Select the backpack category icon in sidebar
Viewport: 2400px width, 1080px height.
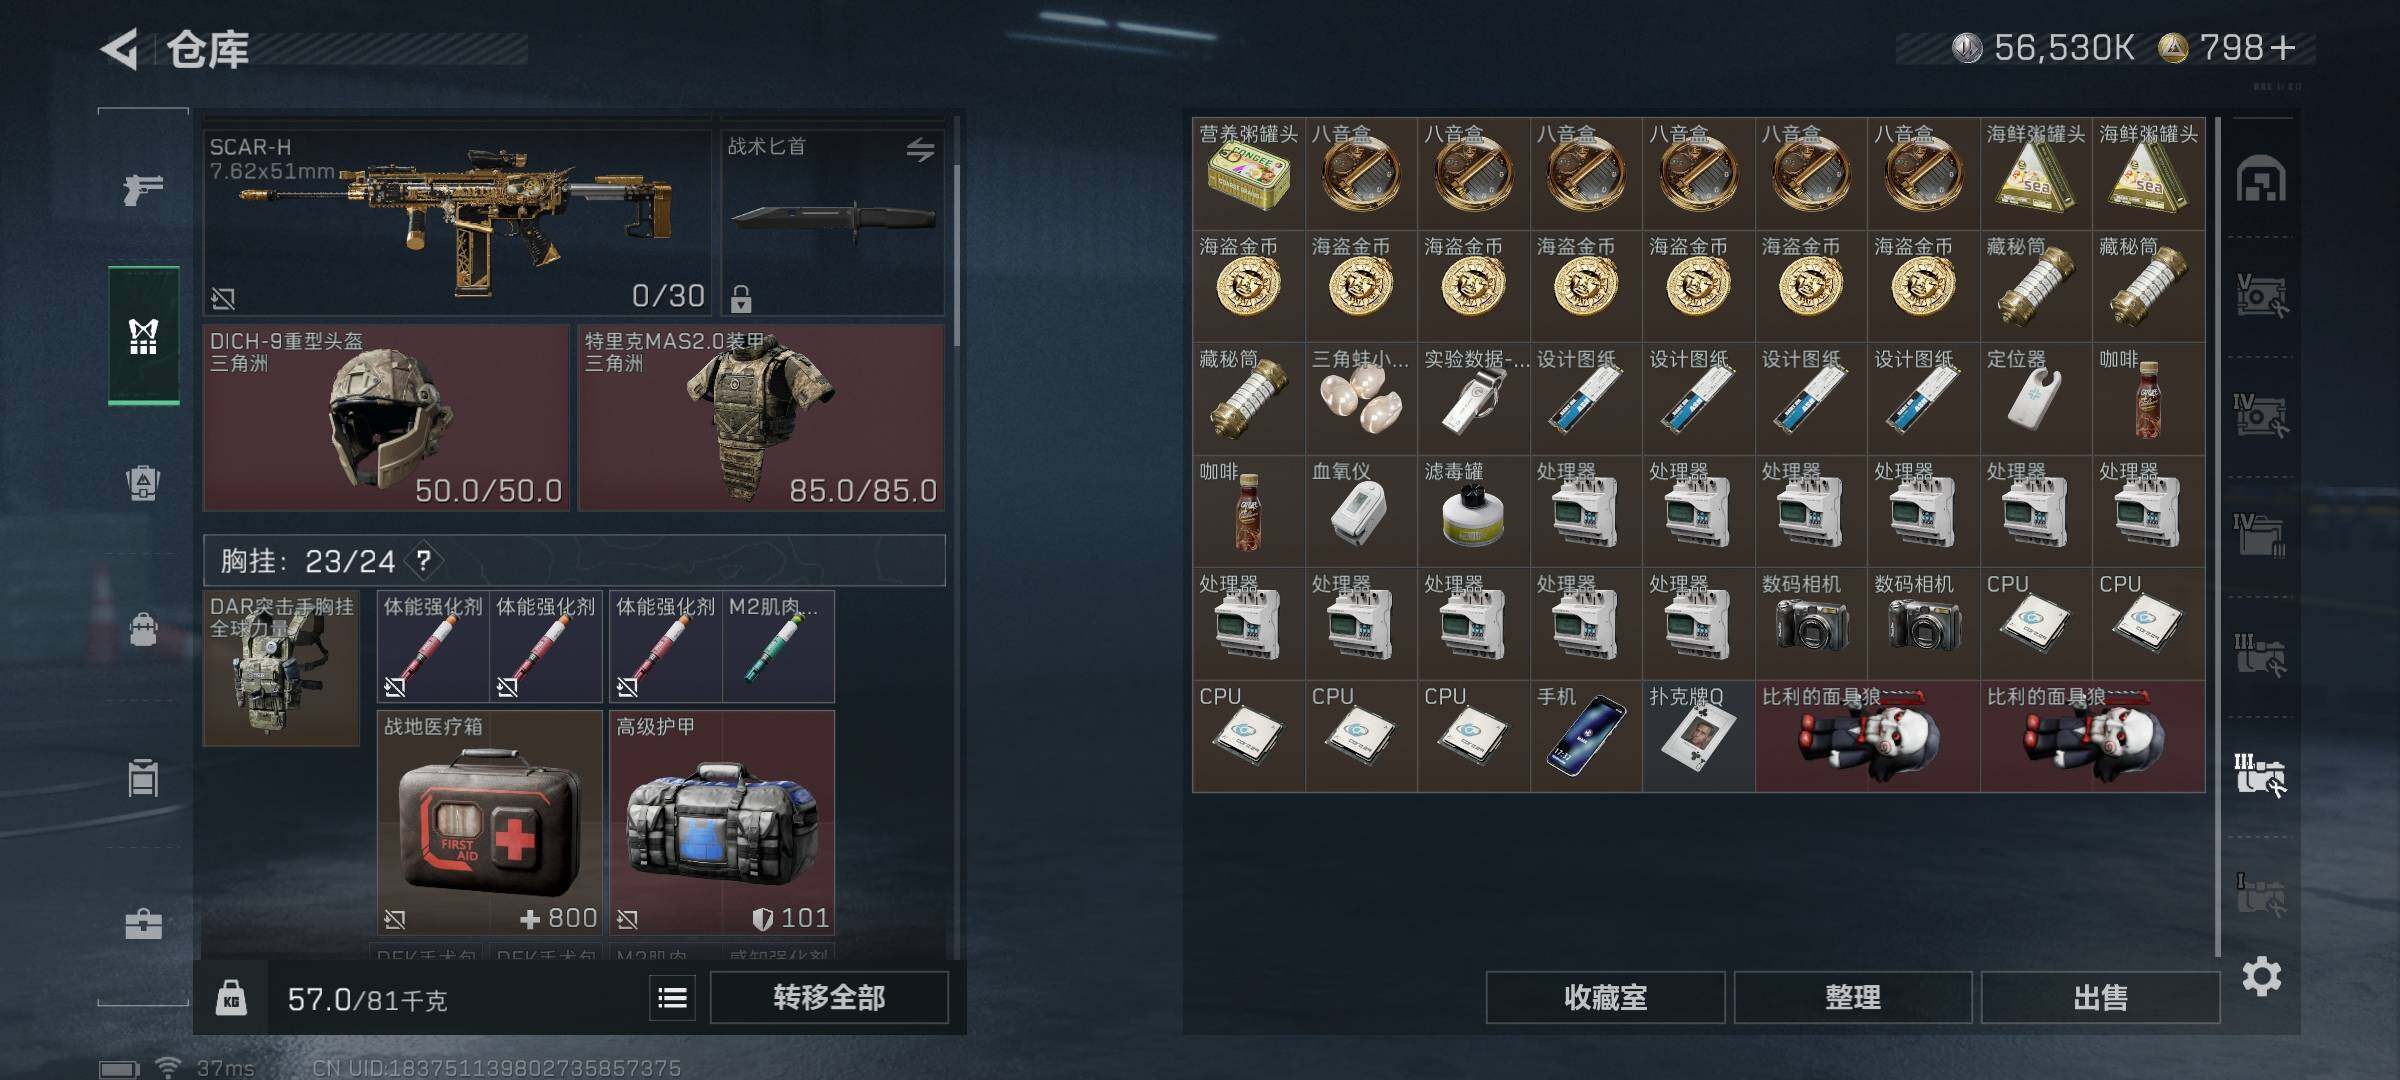coord(143,630)
